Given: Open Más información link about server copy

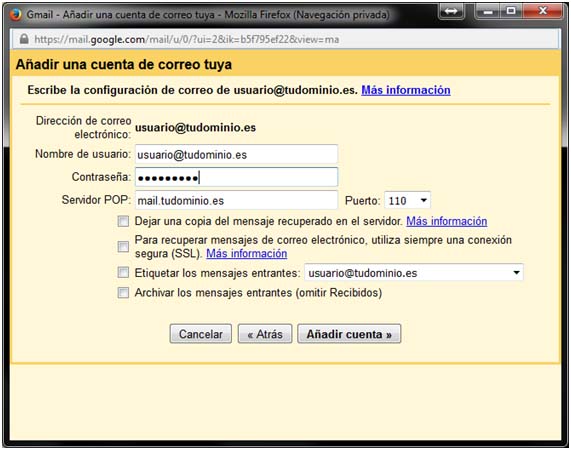Looking at the screenshot, I should (446, 221).
